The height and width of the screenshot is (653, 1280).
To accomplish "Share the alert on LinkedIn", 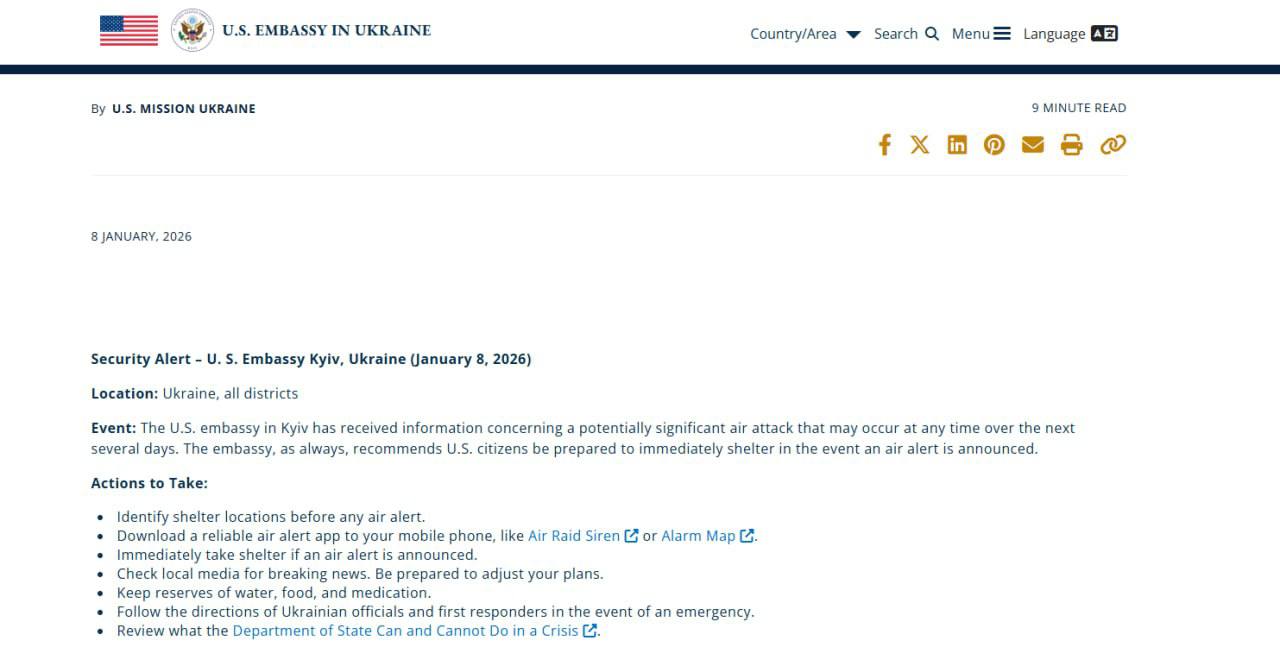I will 957,145.
